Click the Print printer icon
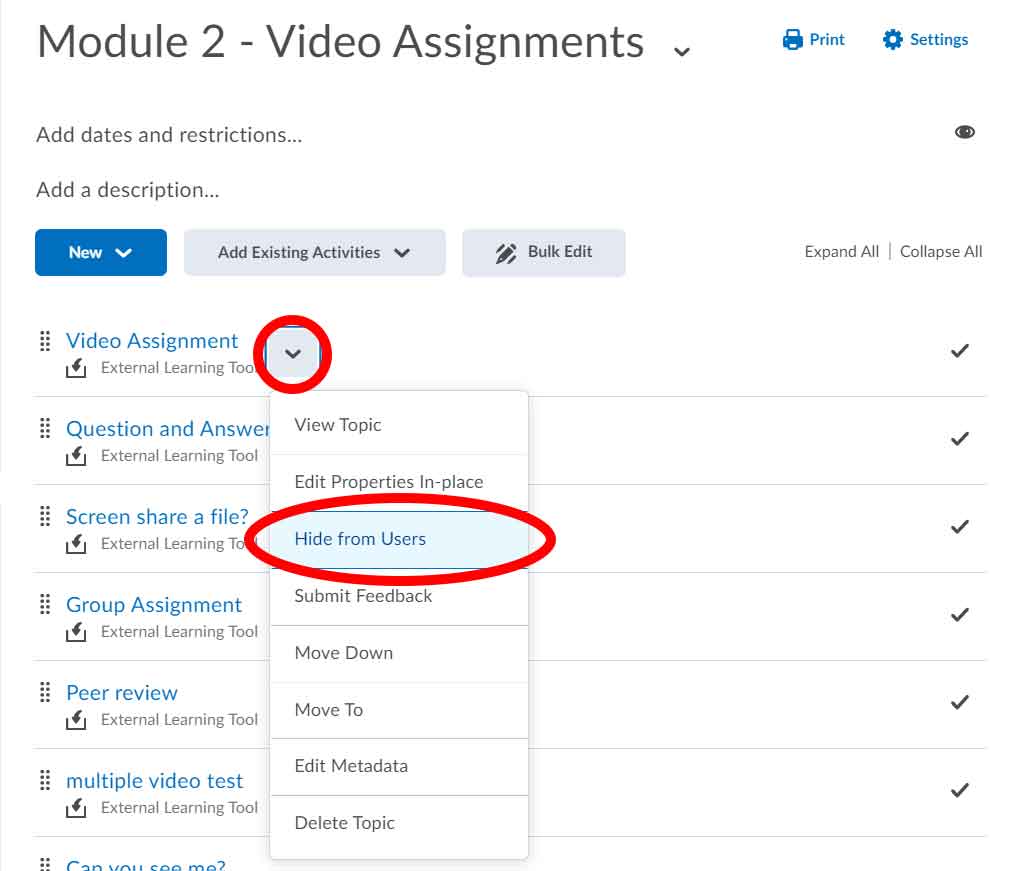Viewport: 1012px width, 871px height. coord(793,40)
